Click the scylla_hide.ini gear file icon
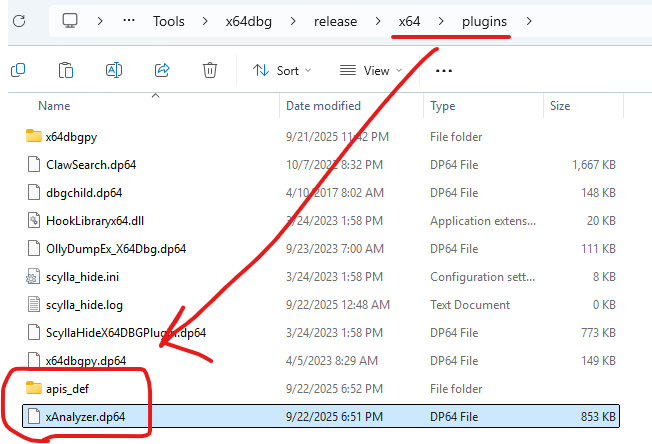The width and height of the screenshot is (652, 444). pyautogui.click(x=33, y=276)
